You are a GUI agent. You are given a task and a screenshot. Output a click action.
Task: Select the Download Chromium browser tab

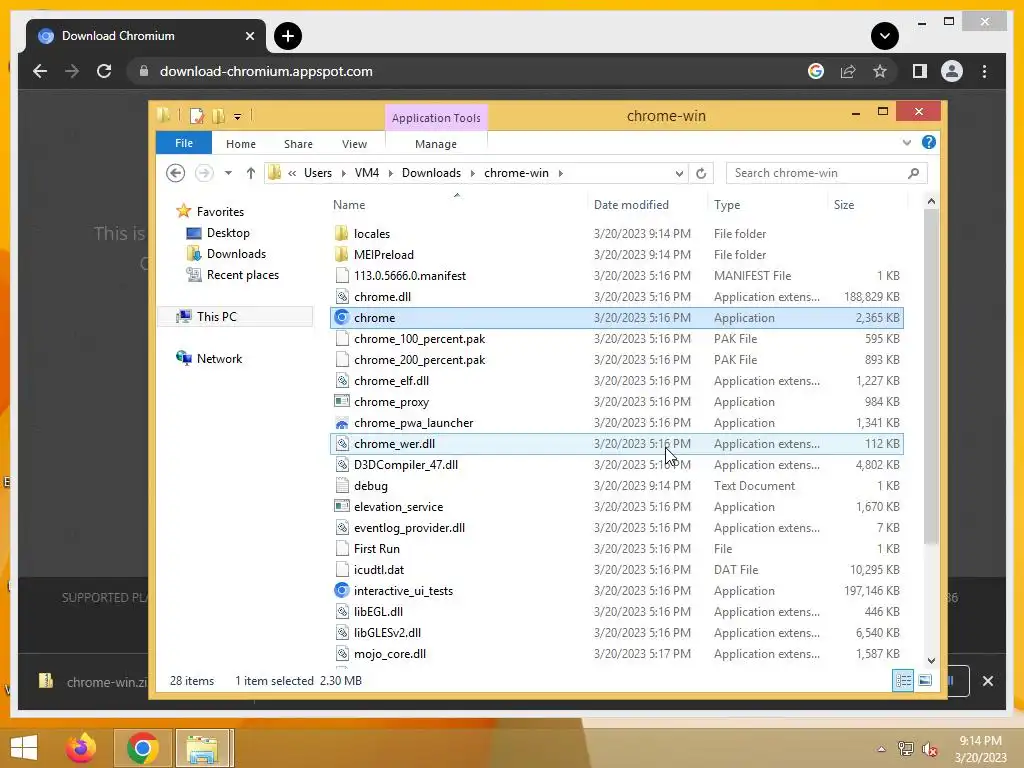146,36
